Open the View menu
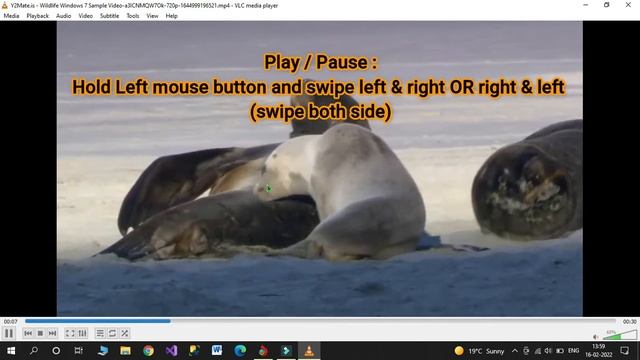The height and width of the screenshot is (360, 640). [152, 16]
